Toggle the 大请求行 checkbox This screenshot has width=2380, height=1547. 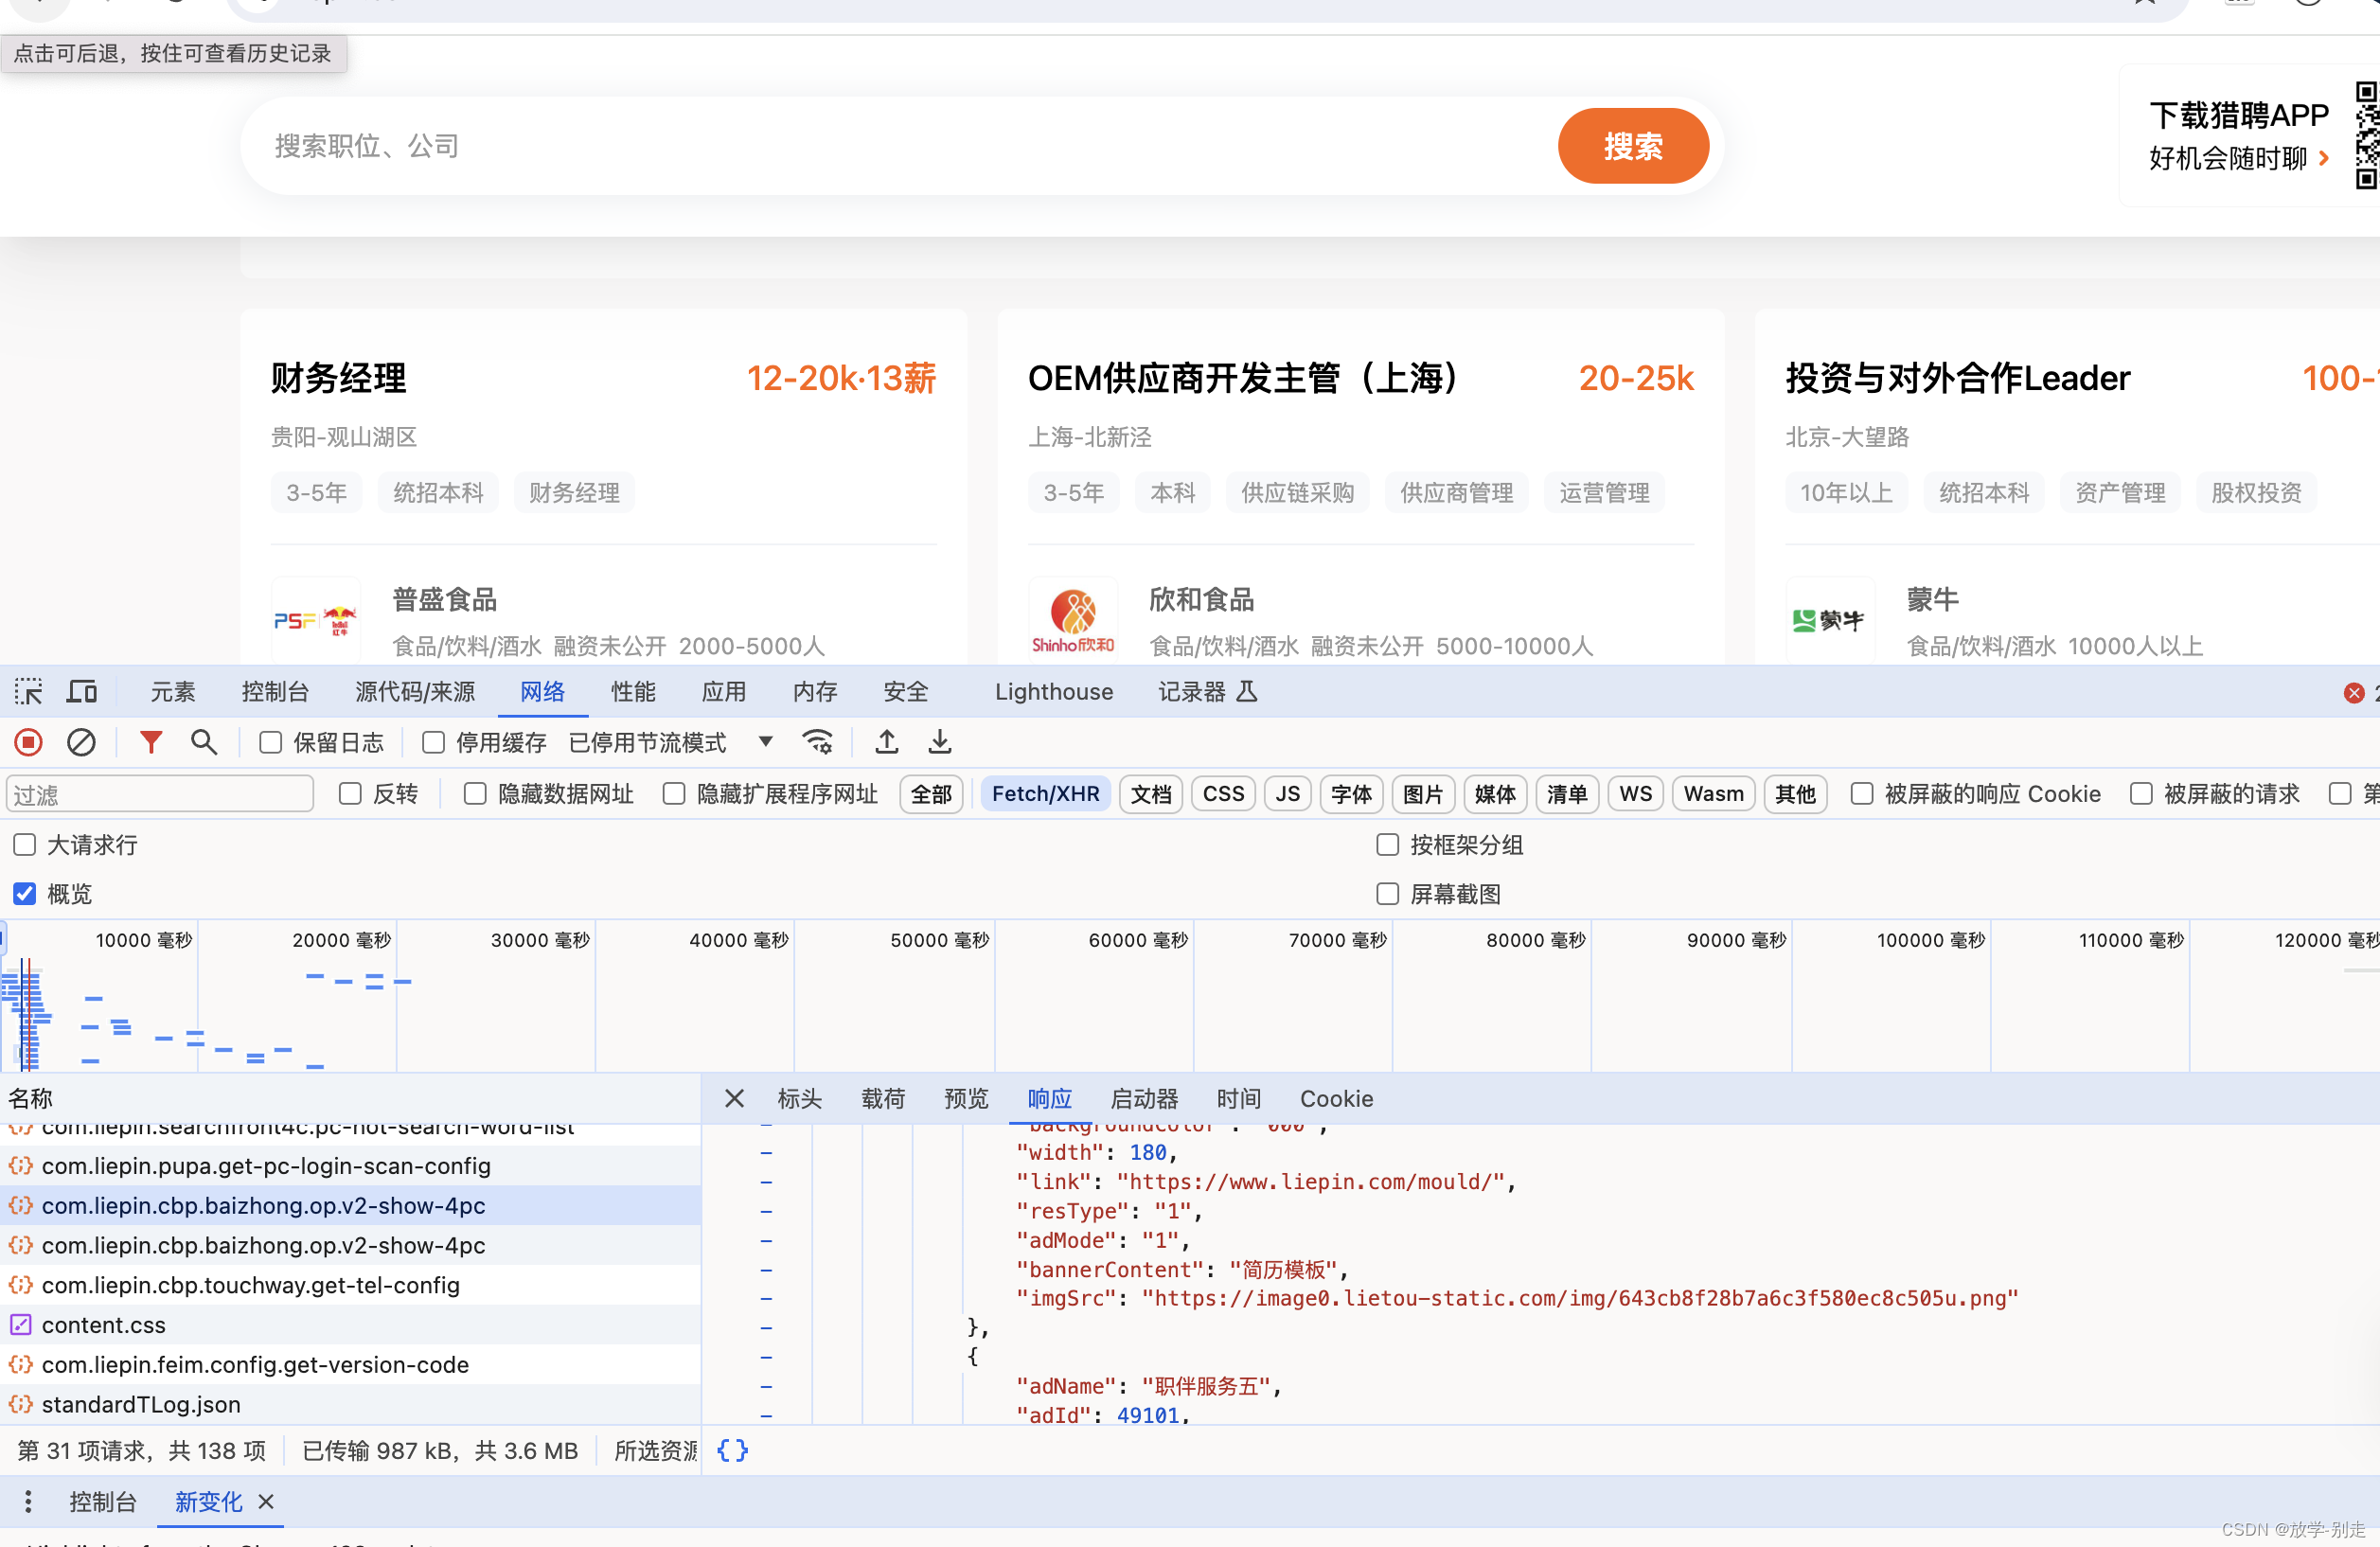25,845
